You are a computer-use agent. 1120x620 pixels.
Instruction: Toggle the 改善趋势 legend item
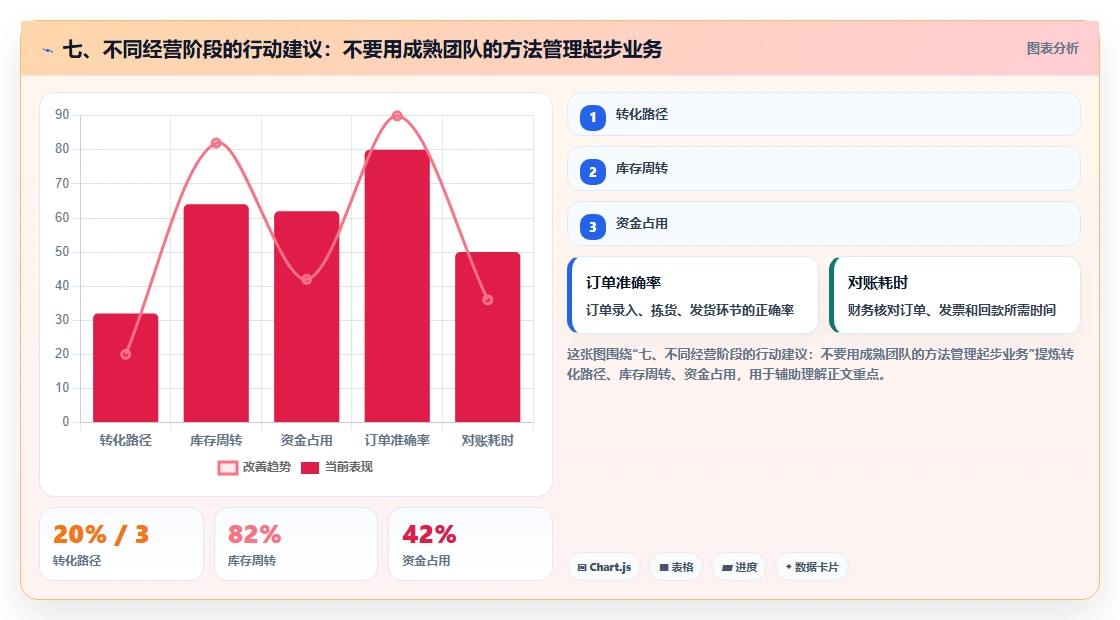(254, 467)
